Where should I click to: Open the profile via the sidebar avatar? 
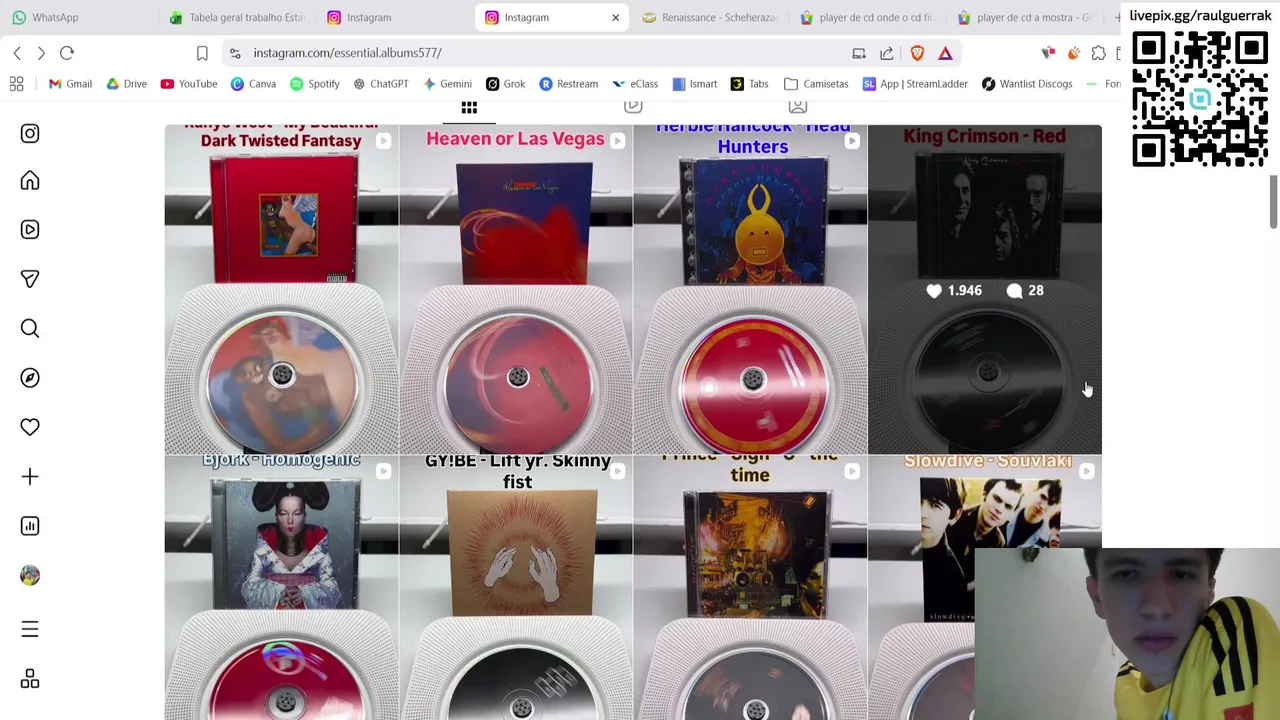[30, 575]
